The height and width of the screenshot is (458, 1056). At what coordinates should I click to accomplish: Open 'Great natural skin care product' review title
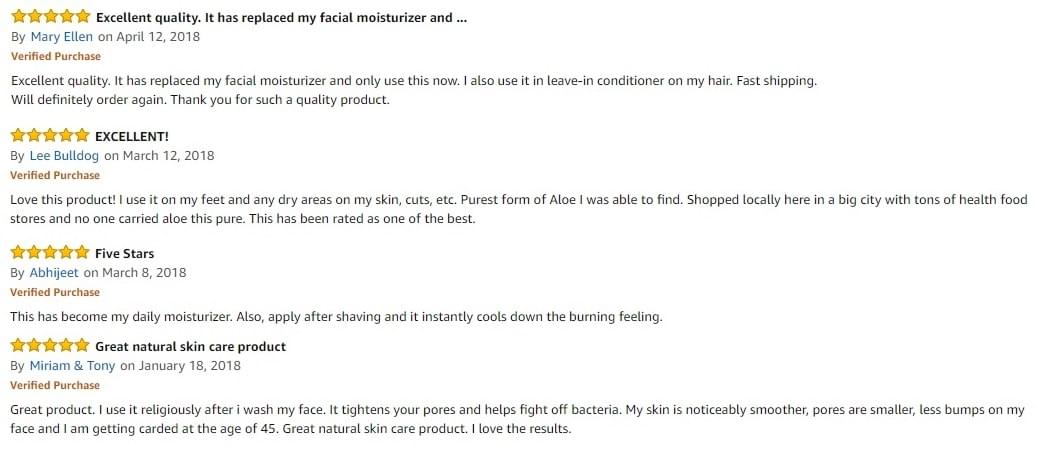coord(190,347)
